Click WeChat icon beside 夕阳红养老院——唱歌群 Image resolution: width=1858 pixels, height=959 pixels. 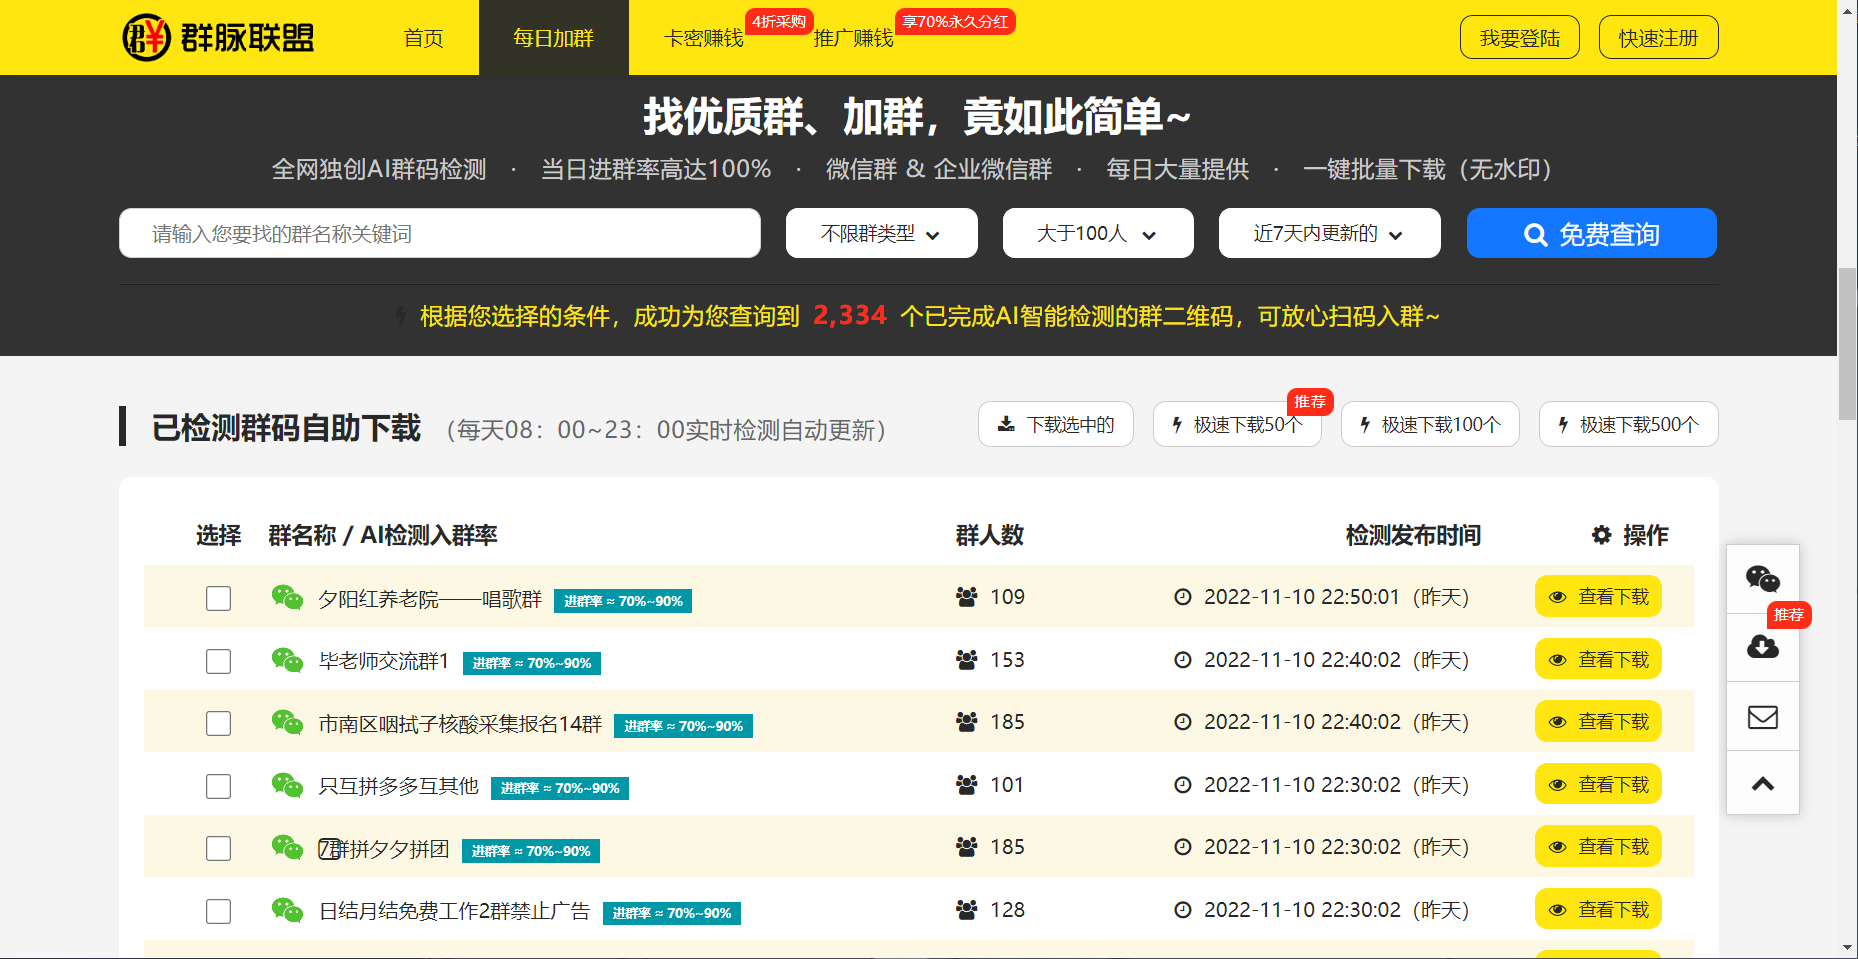pyautogui.click(x=287, y=597)
